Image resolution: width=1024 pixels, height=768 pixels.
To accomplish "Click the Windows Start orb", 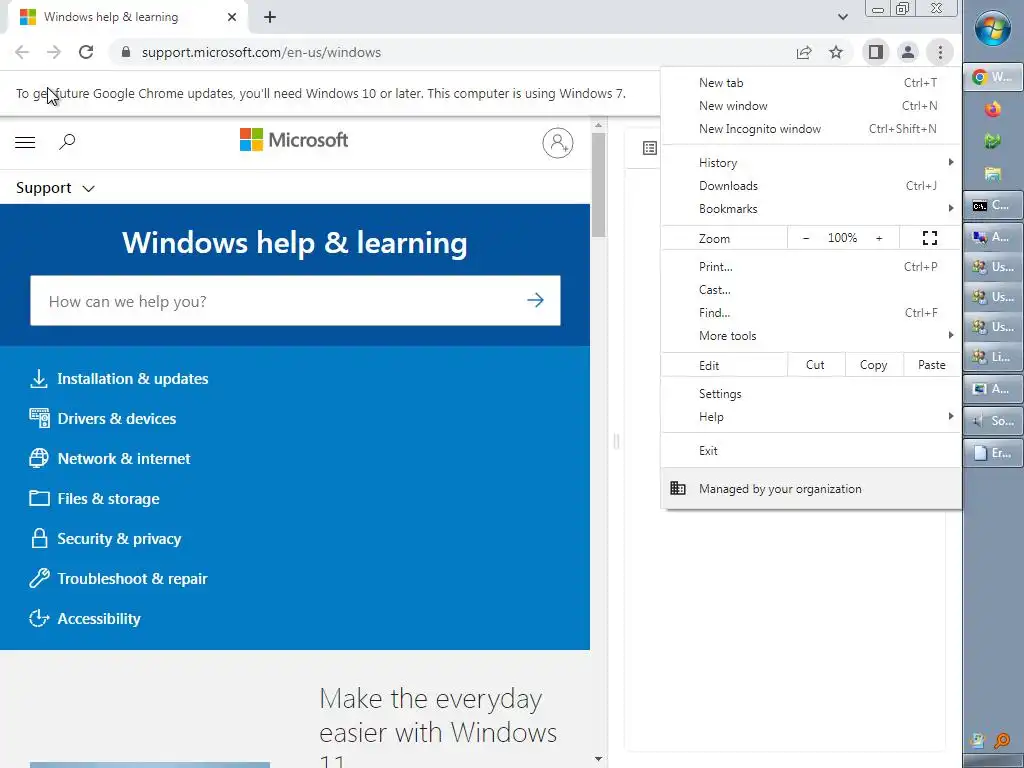I will coord(993,29).
